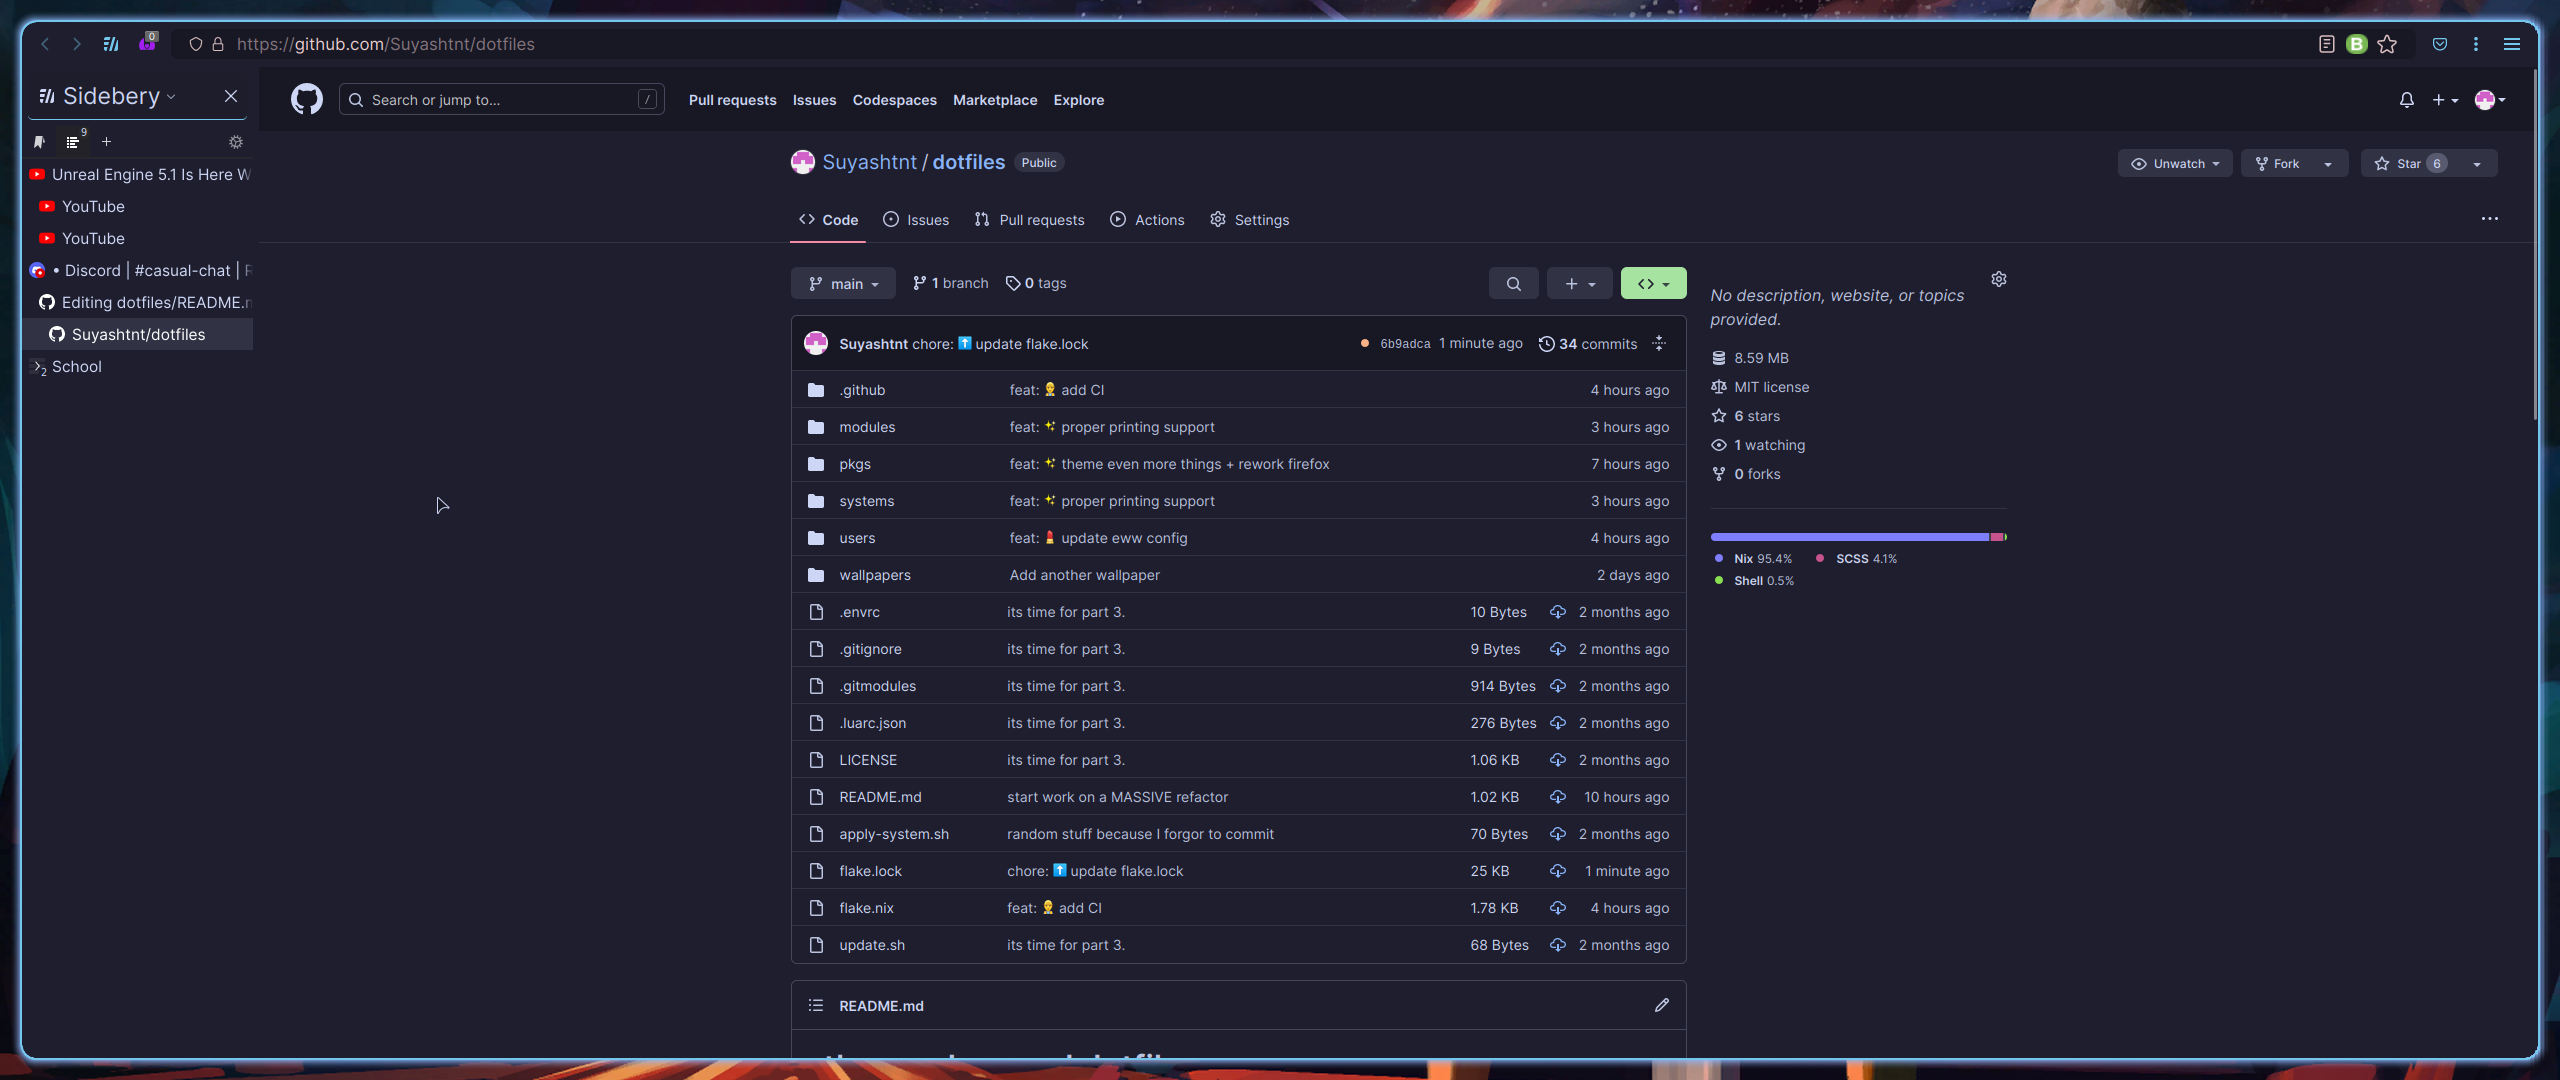Open the green Code dropdown
The image size is (2560, 1080).
click(x=1653, y=284)
